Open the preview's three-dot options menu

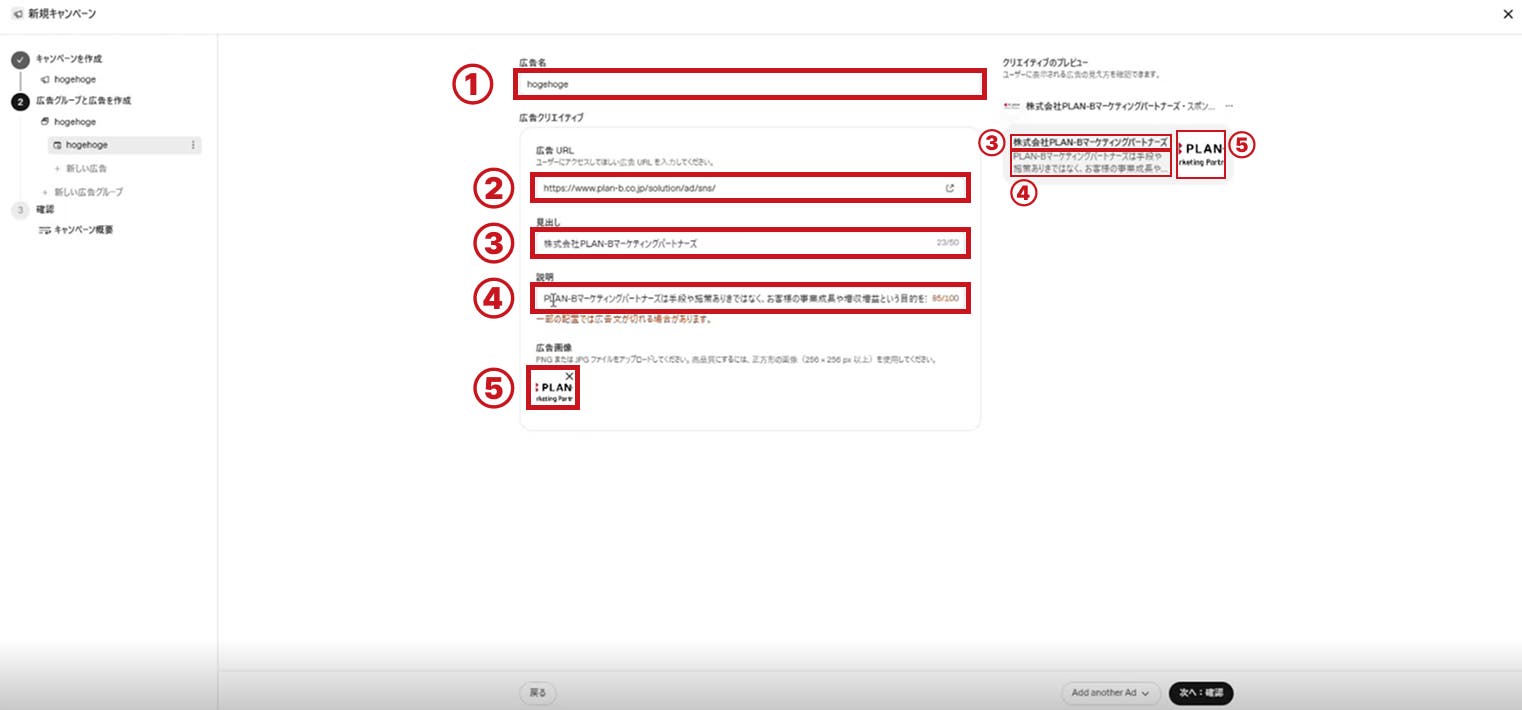tap(1229, 105)
